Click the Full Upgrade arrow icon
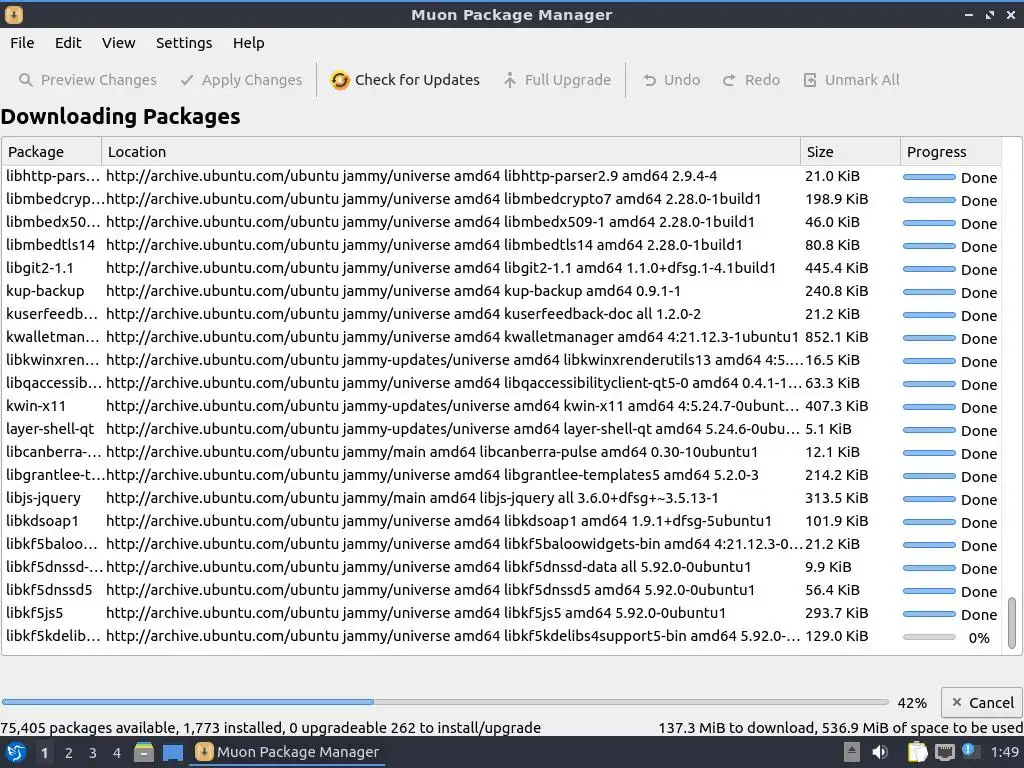Screen dimensions: 1024x768 tap(509, 80)
